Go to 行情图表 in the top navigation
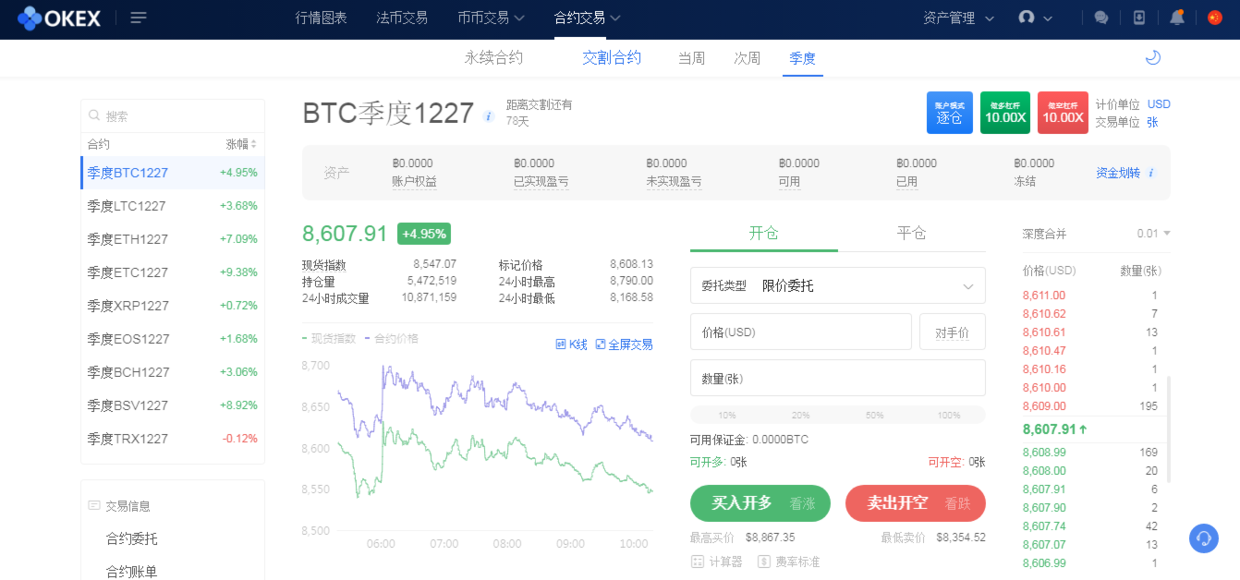Screen dimensions: 1240x580 (321, 18)
